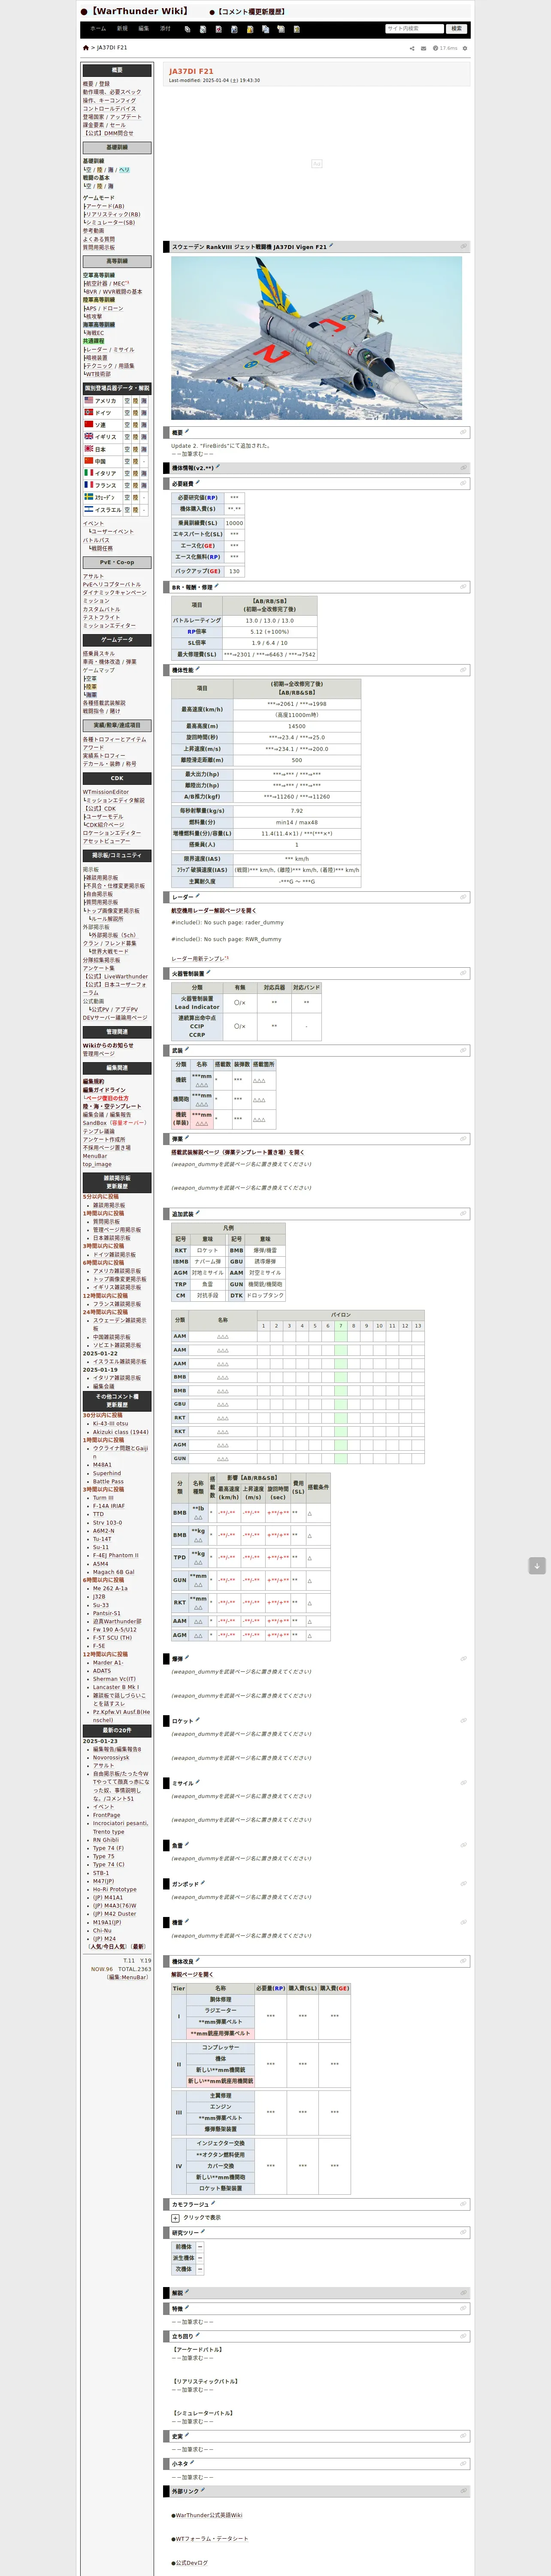Click the Israel flag icon in the country list
551x2576 pixels.
click(88, 509)
